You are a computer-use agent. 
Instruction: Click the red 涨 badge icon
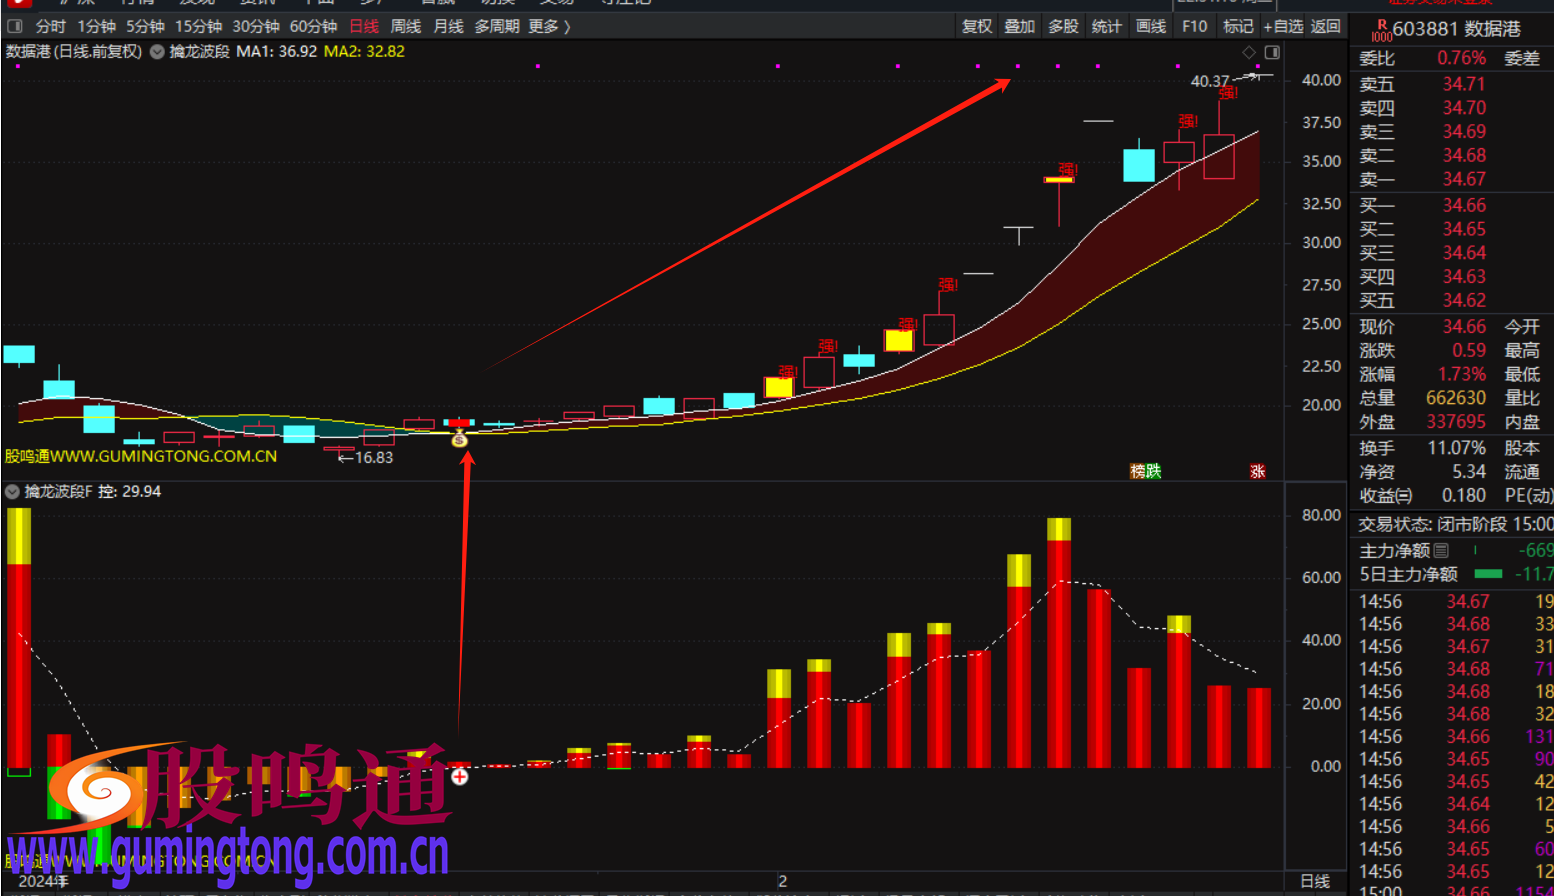pos(1257,471)
